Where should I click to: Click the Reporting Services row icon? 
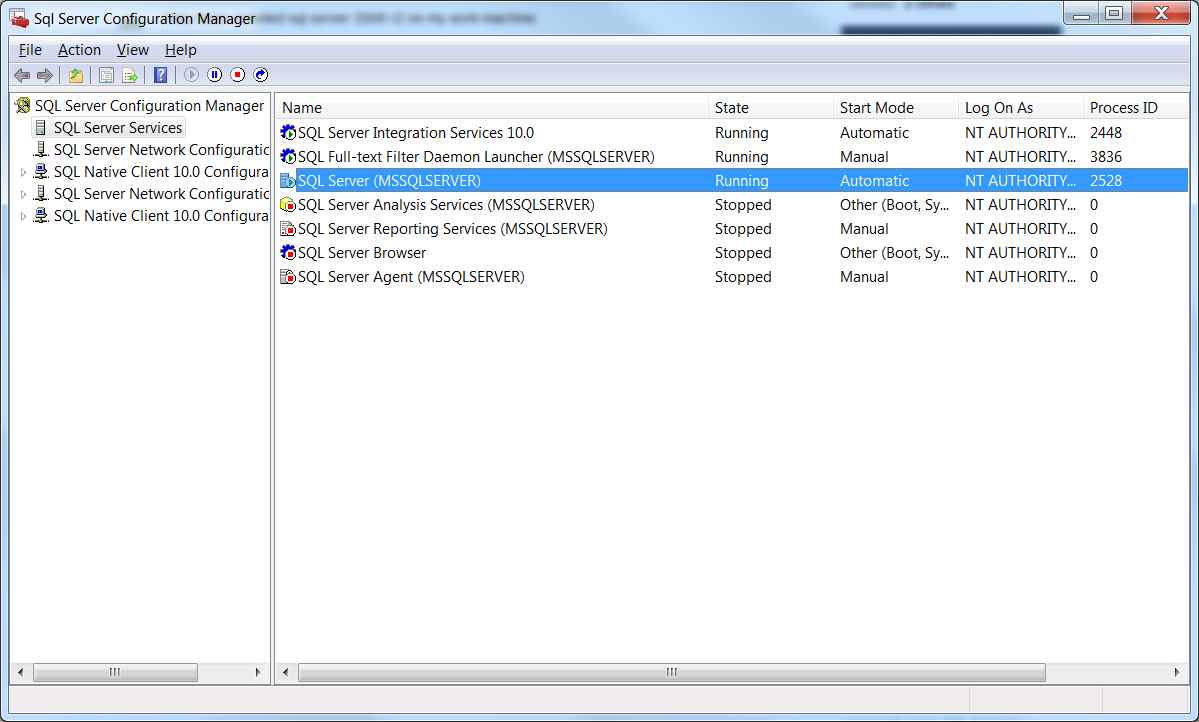tap(288, 229)
